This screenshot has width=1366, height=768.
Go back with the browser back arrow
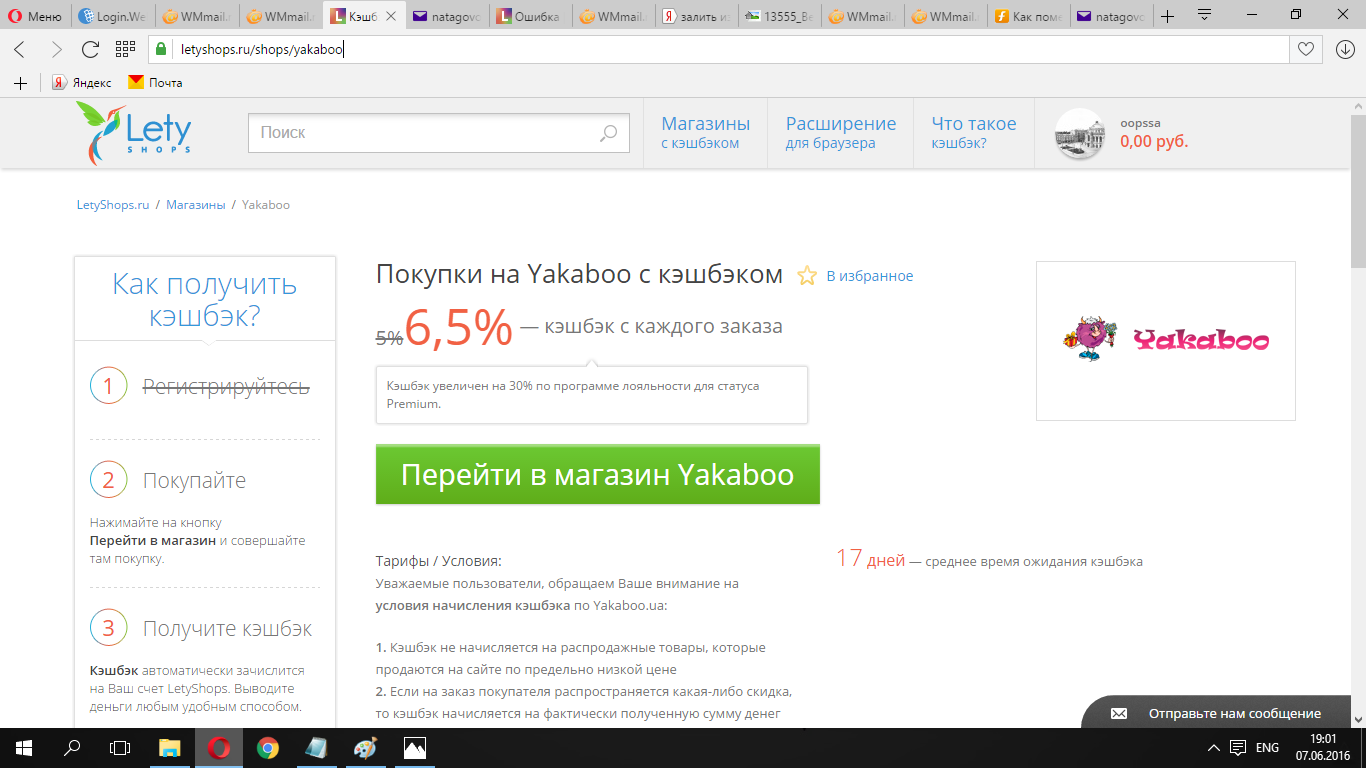20,49
